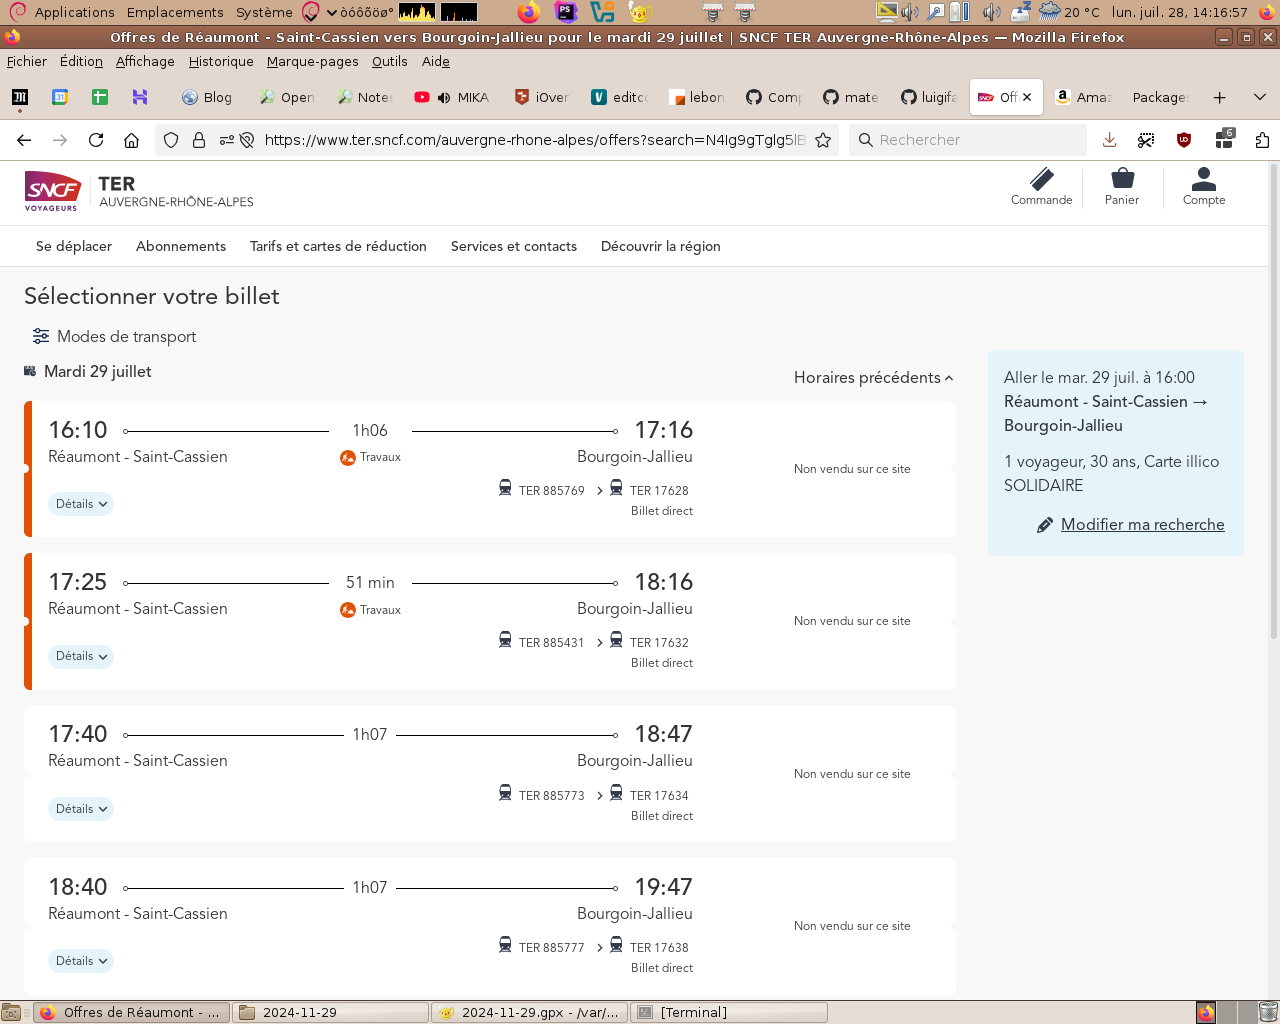Open Firefox downloads arrow icon

pyautogui.click(x=1109, y=140)
